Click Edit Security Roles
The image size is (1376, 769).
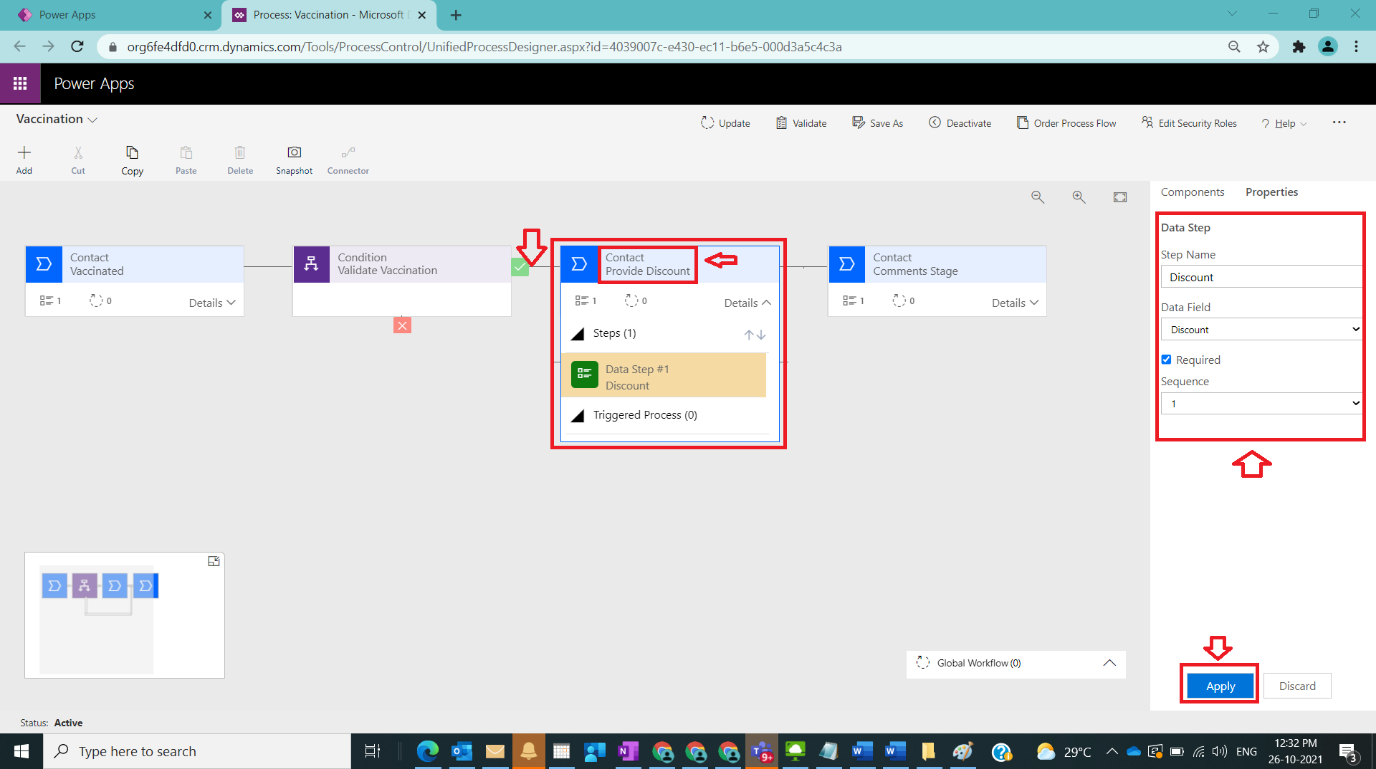coord(1189,123)
